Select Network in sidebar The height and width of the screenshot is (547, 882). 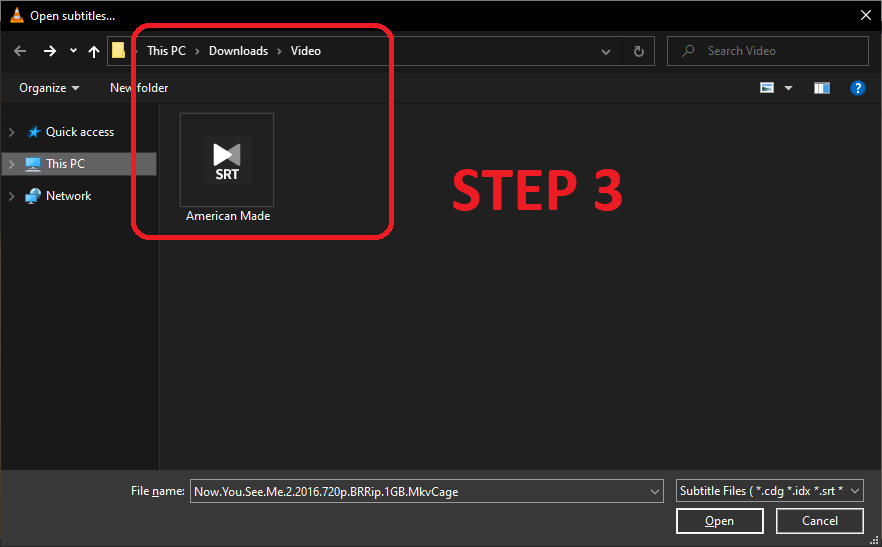[x=69, y=196]
